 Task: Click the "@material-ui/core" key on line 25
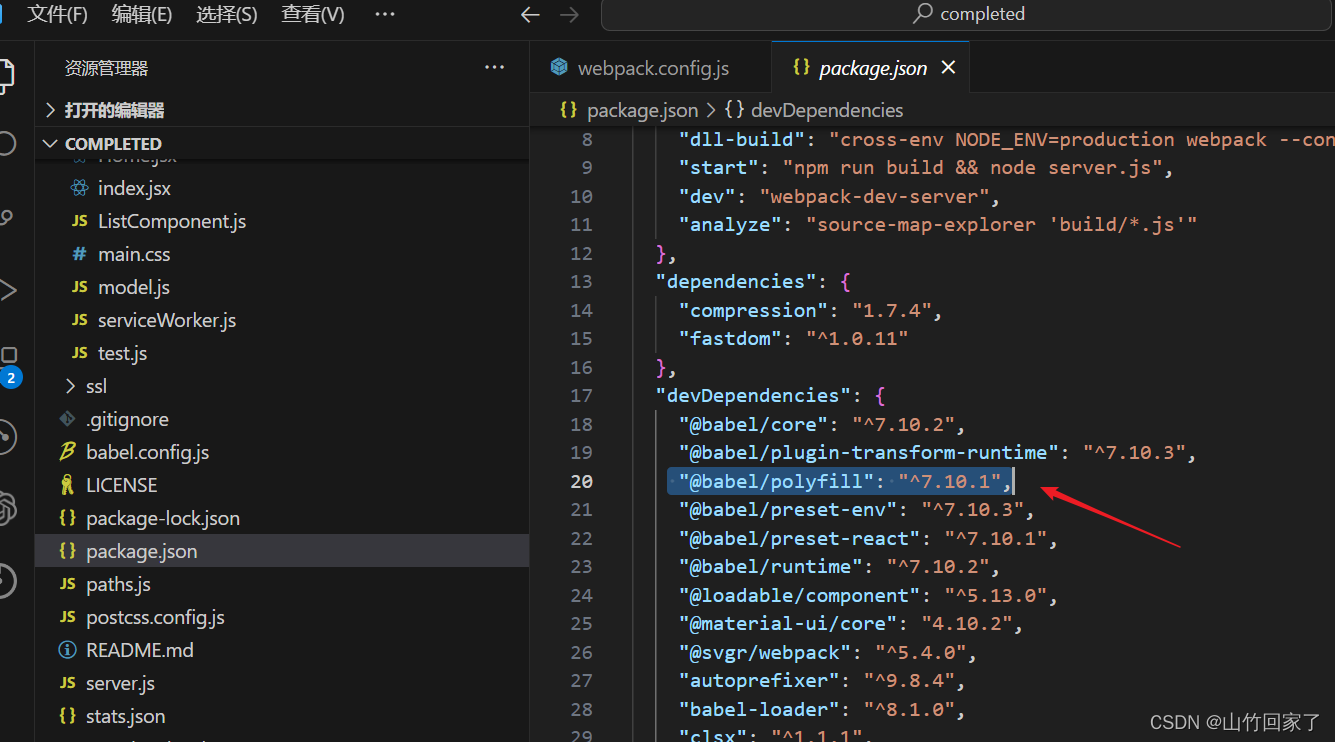pyautogui.click(x=787, y=623)
